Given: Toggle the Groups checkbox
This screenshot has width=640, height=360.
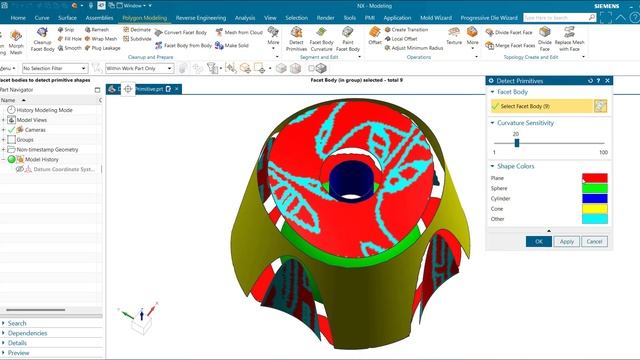Looking at the screenshot, I should [11, 140].
